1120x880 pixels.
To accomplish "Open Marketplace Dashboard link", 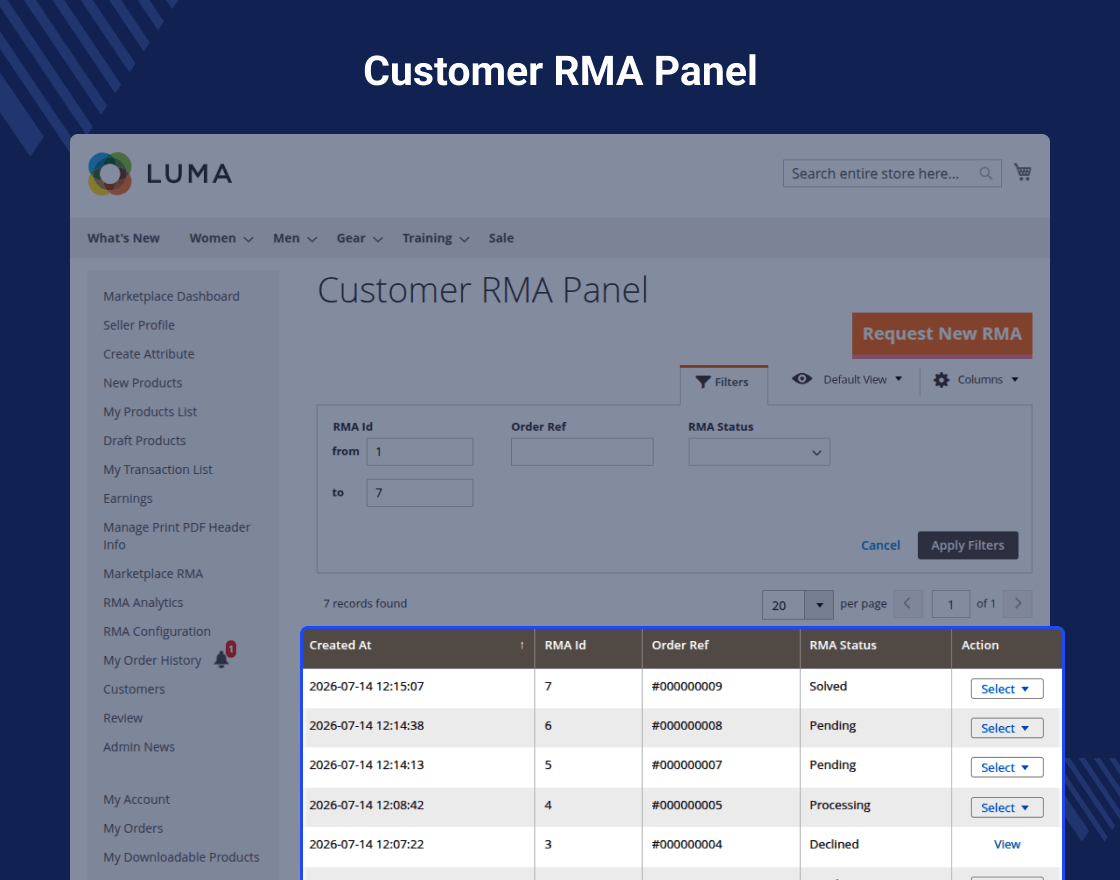I will tap(171, 296).
